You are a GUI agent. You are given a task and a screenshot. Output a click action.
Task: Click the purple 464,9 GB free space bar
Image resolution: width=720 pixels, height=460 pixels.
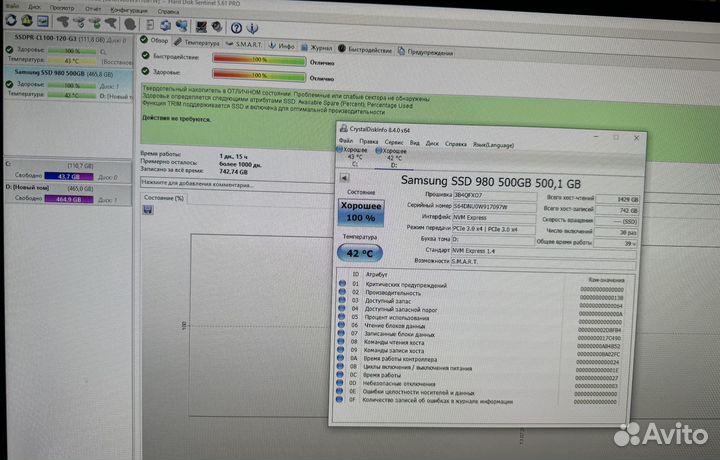point(68,199)
